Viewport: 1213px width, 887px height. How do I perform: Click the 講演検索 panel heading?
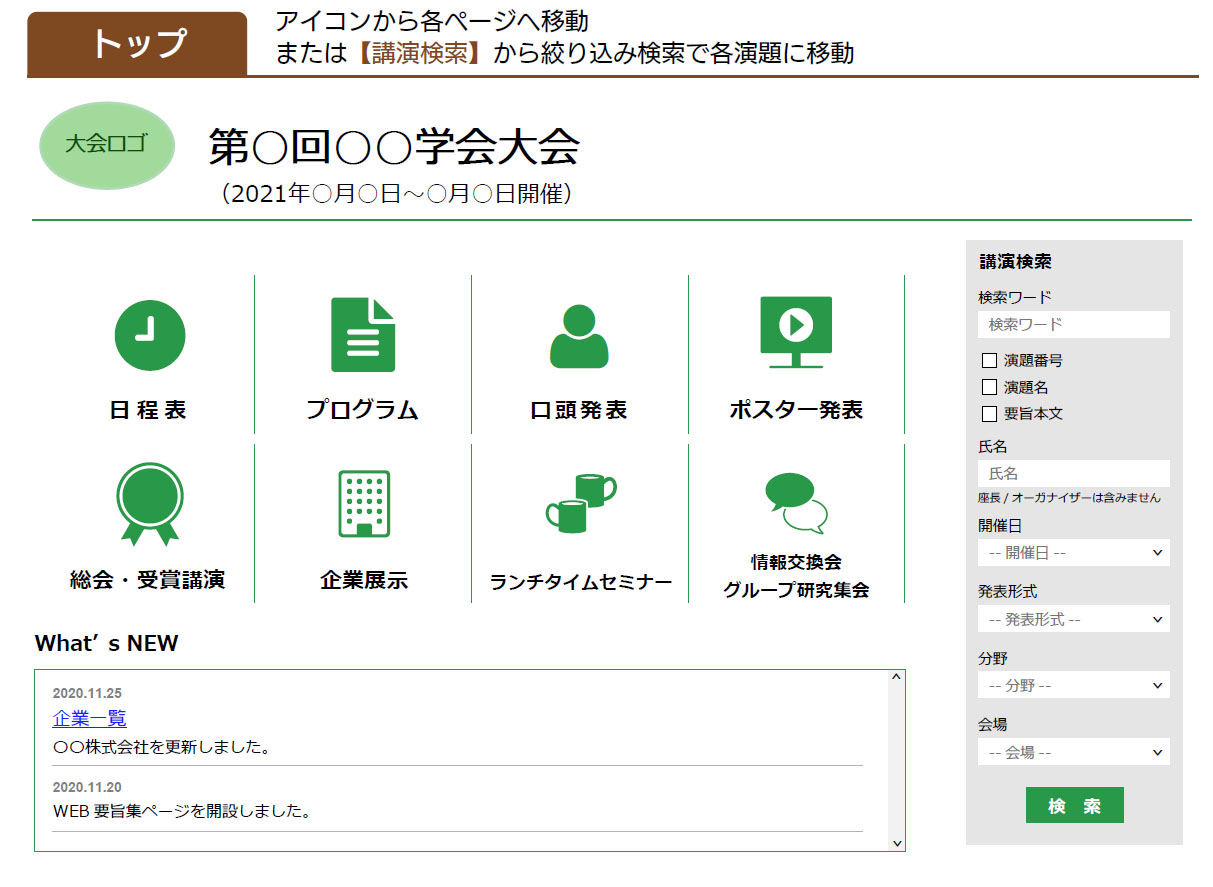(1015, 262)
